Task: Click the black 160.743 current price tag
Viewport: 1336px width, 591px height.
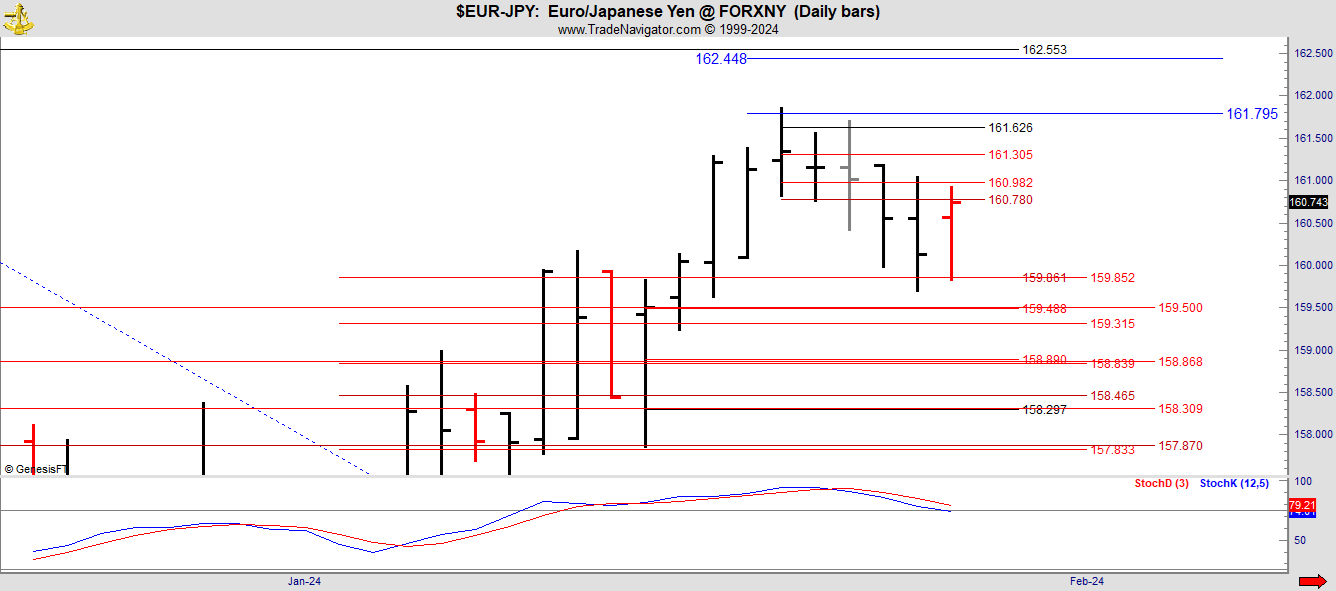Action: (1308, 202)
